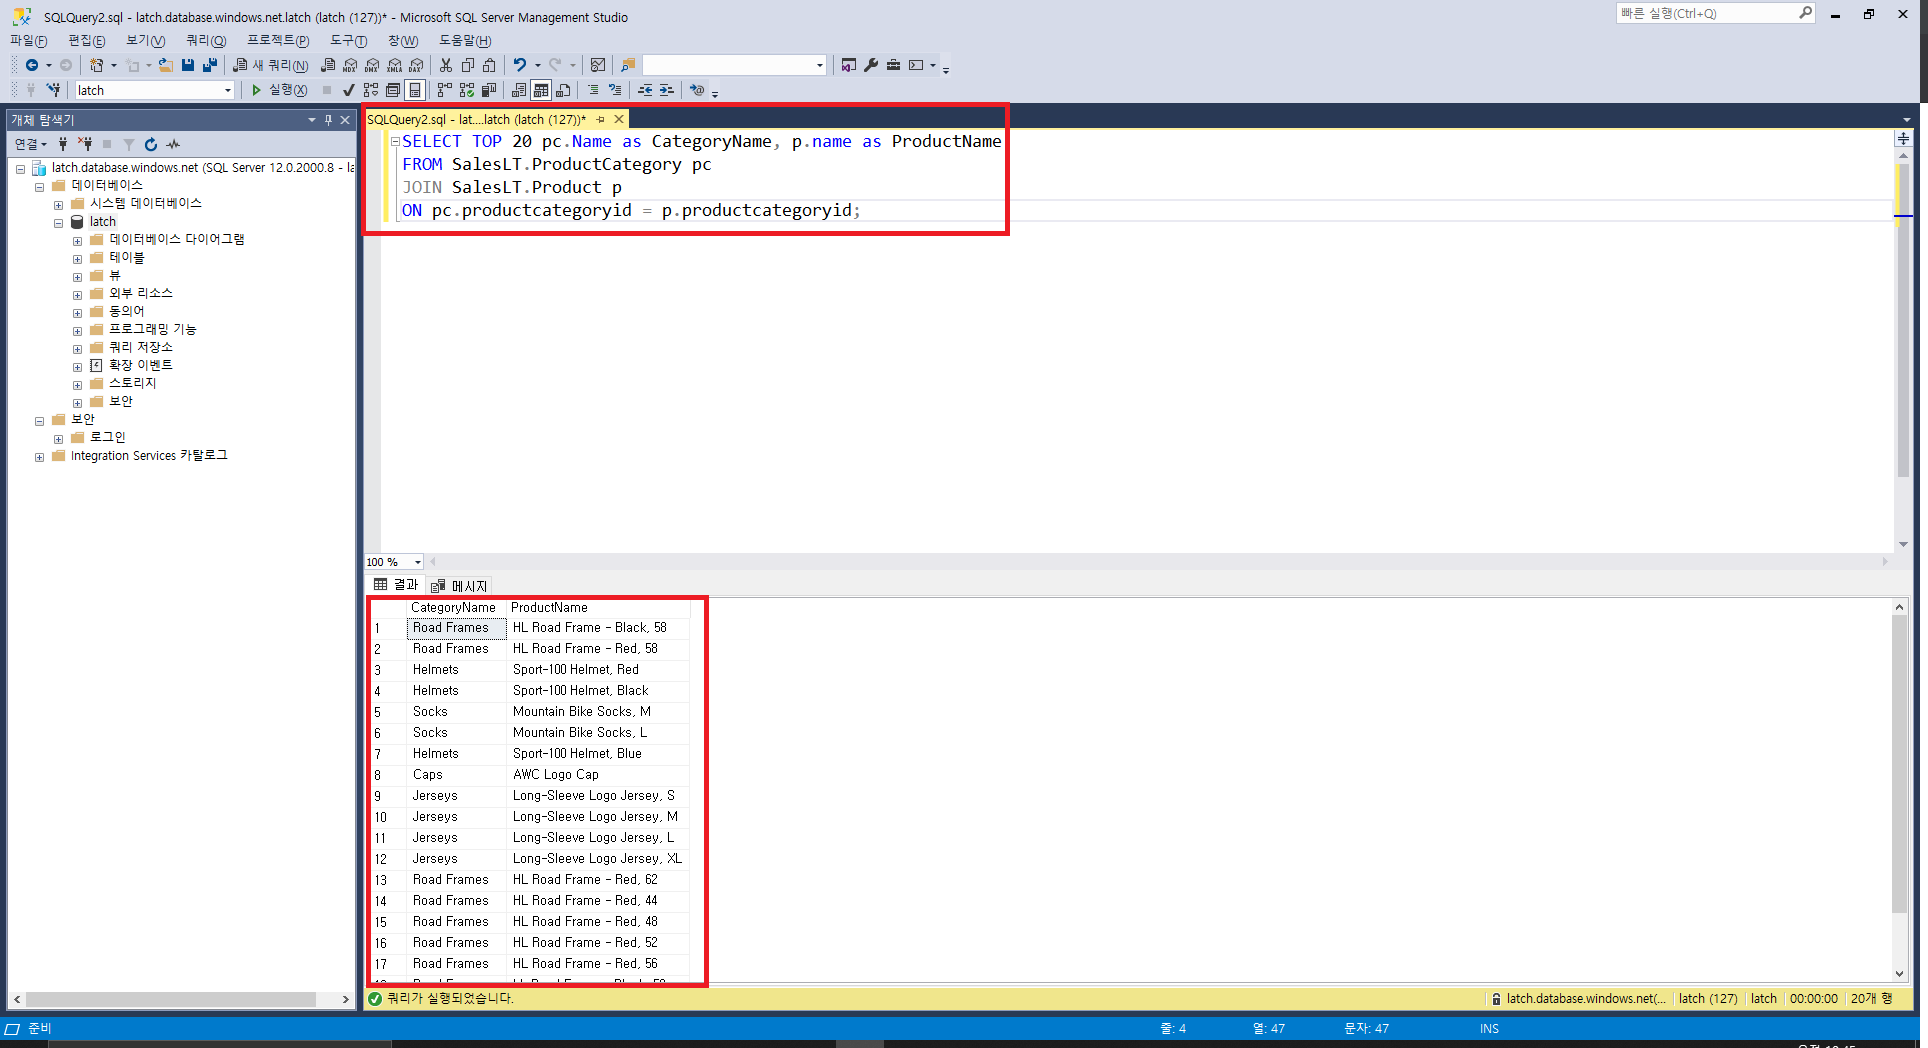Screen dimensions: 1928x1048
Task: Click the Quick Launch search box
Action: [x=1715, y=13]
